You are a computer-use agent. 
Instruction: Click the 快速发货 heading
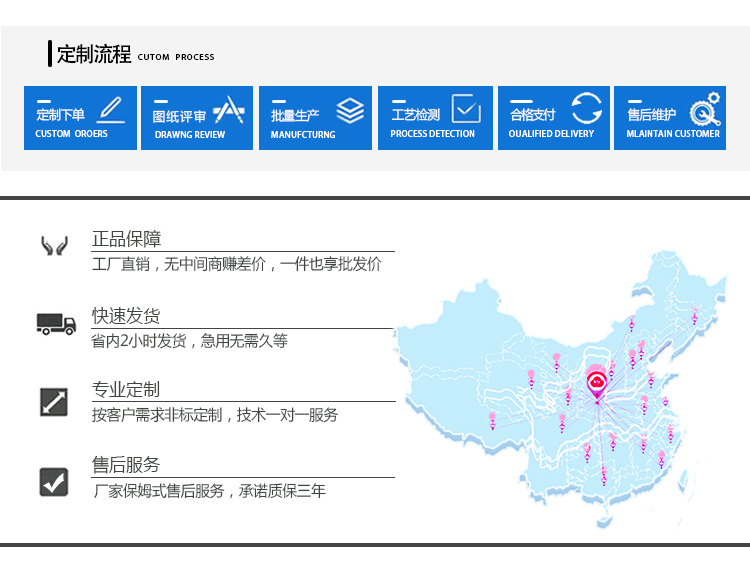126,316
